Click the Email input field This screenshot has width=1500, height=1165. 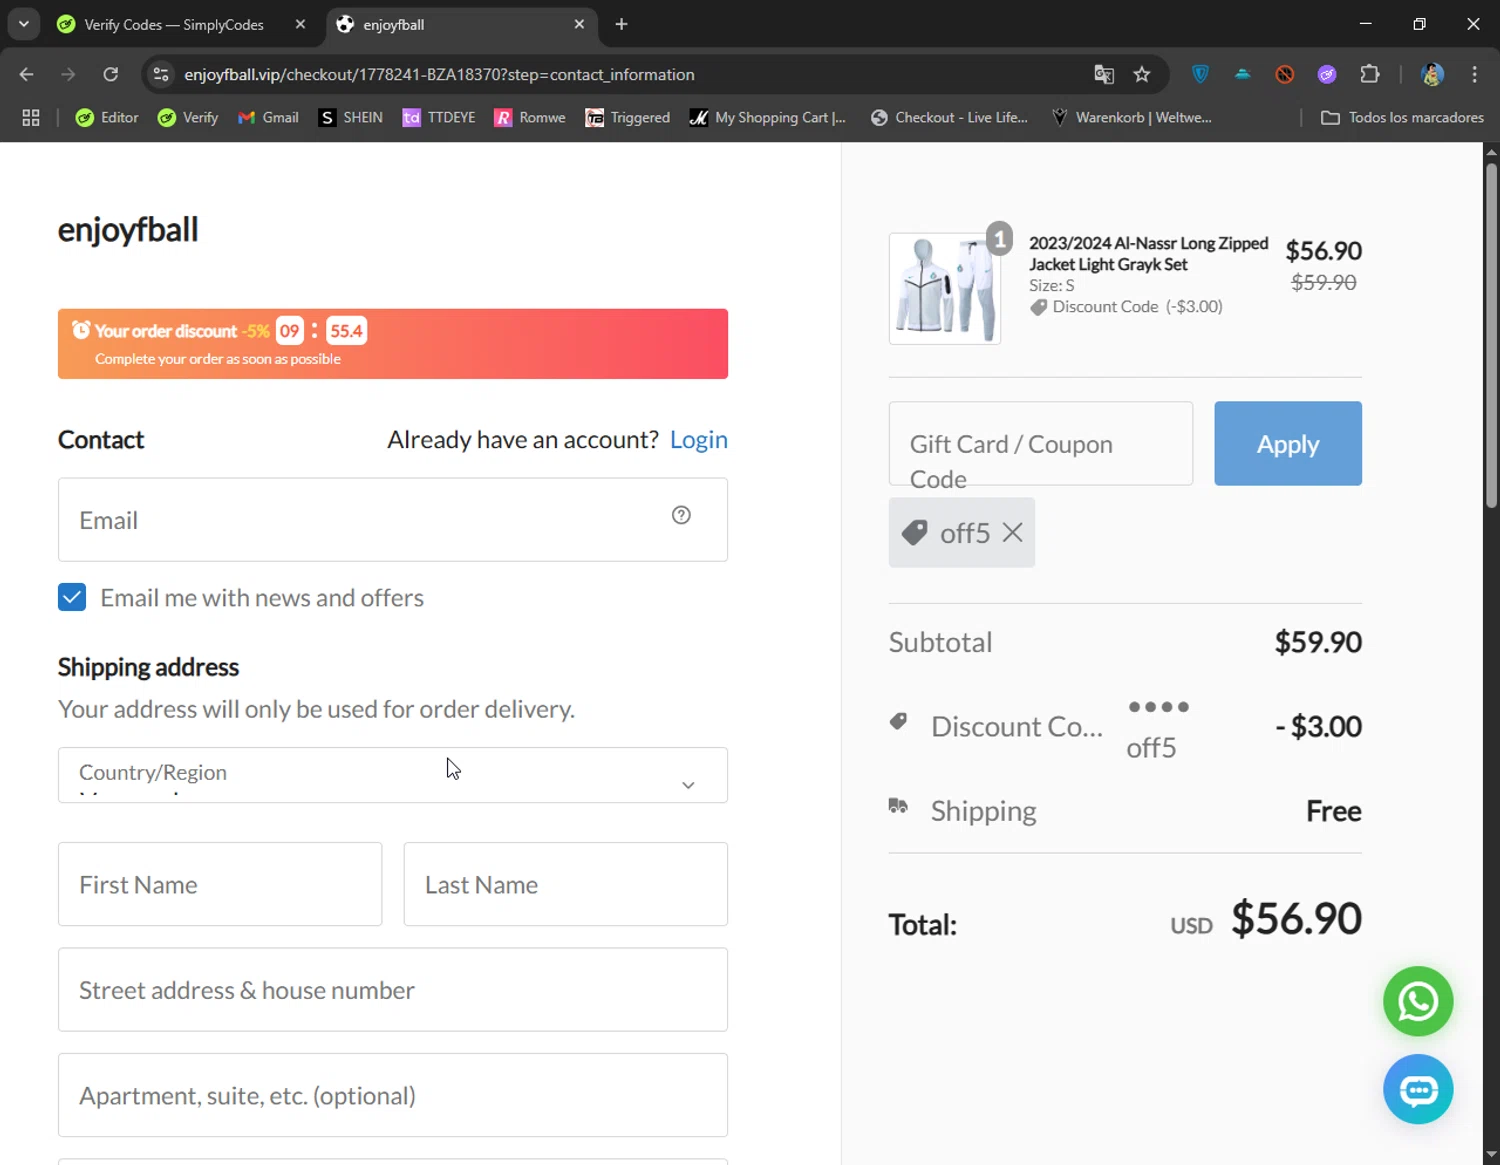(393, 520)
